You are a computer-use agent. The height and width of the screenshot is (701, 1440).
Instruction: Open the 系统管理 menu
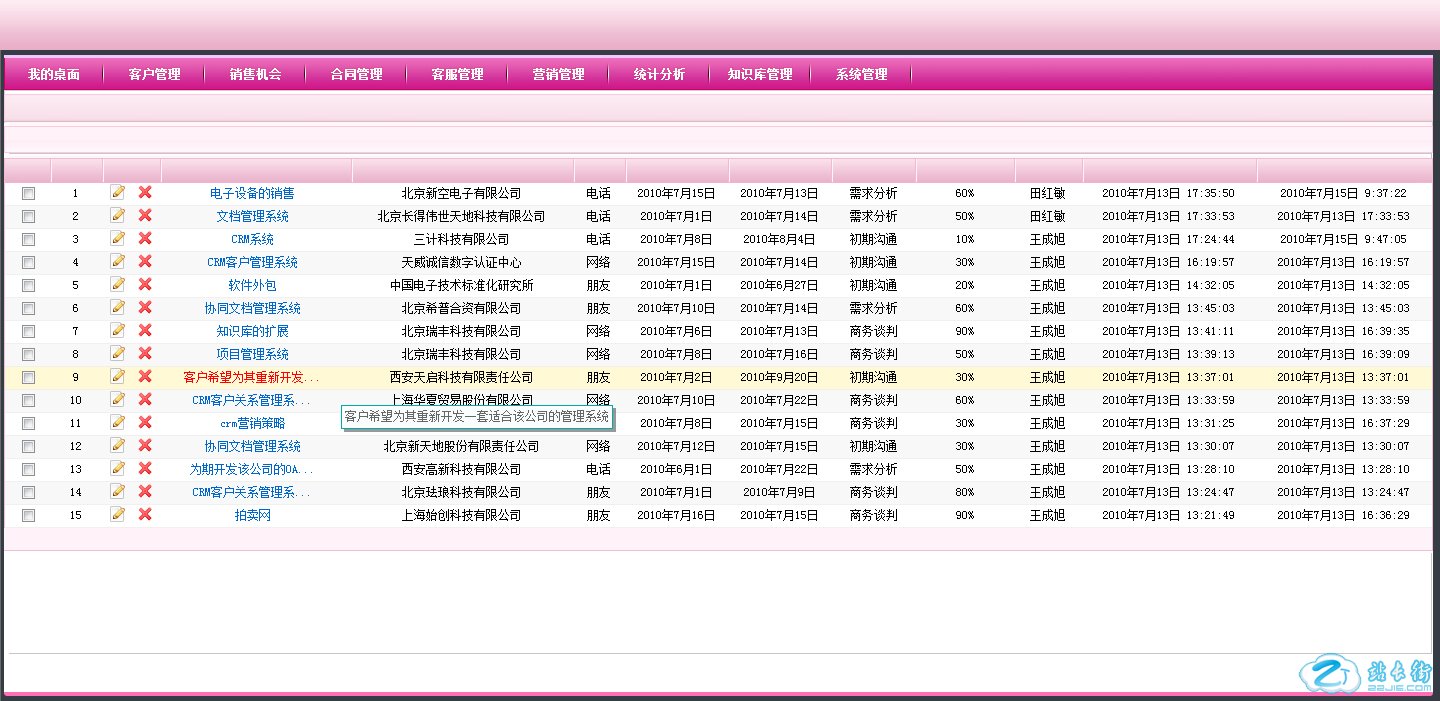(x=861, y=74)
